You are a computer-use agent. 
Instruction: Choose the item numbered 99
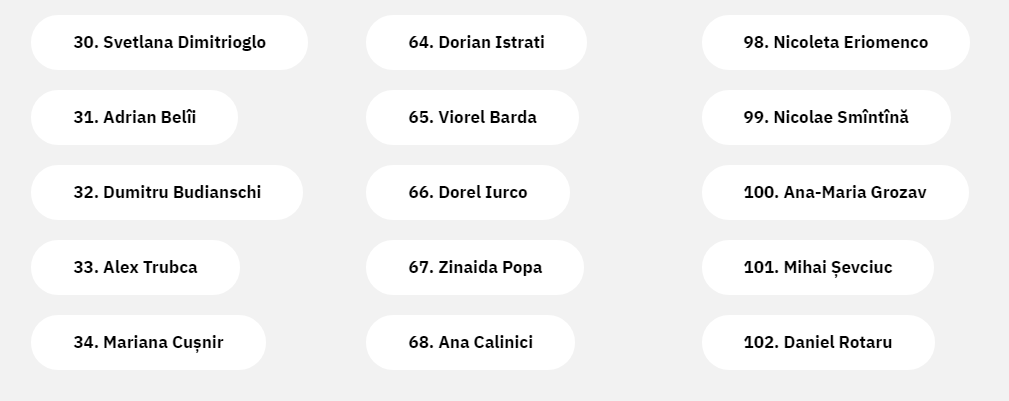(826, 118)
